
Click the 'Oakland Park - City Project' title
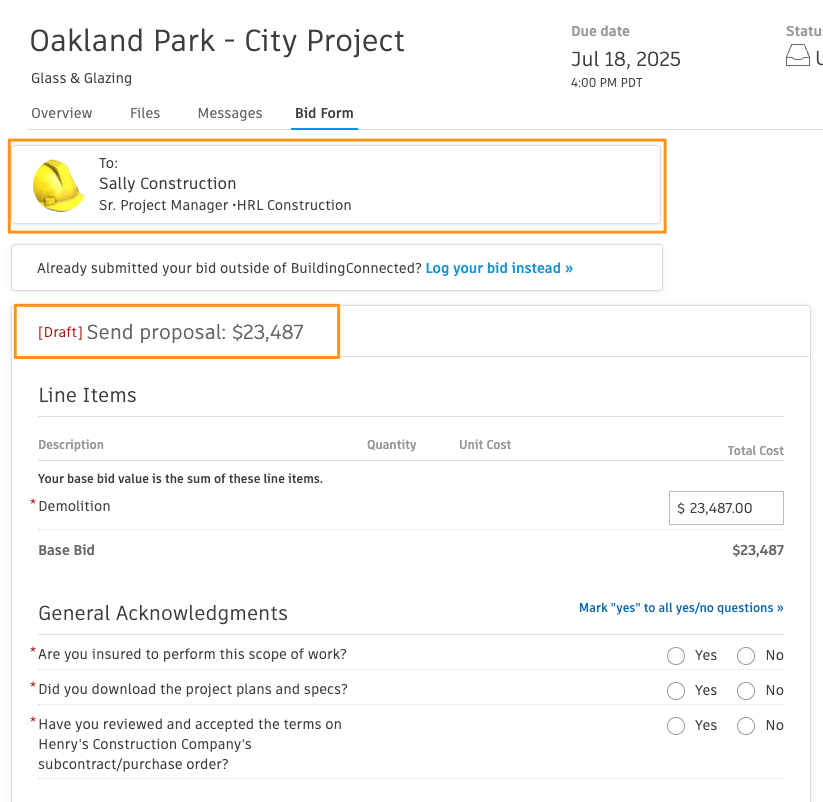217,41
